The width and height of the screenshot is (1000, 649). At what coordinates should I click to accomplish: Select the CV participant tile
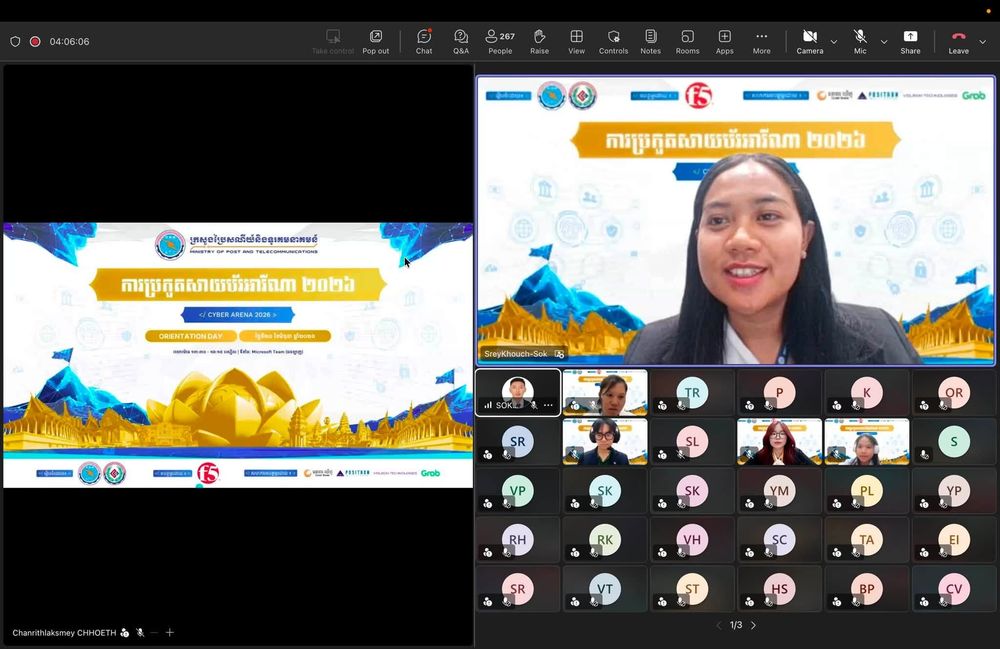[x=954, y=589]
